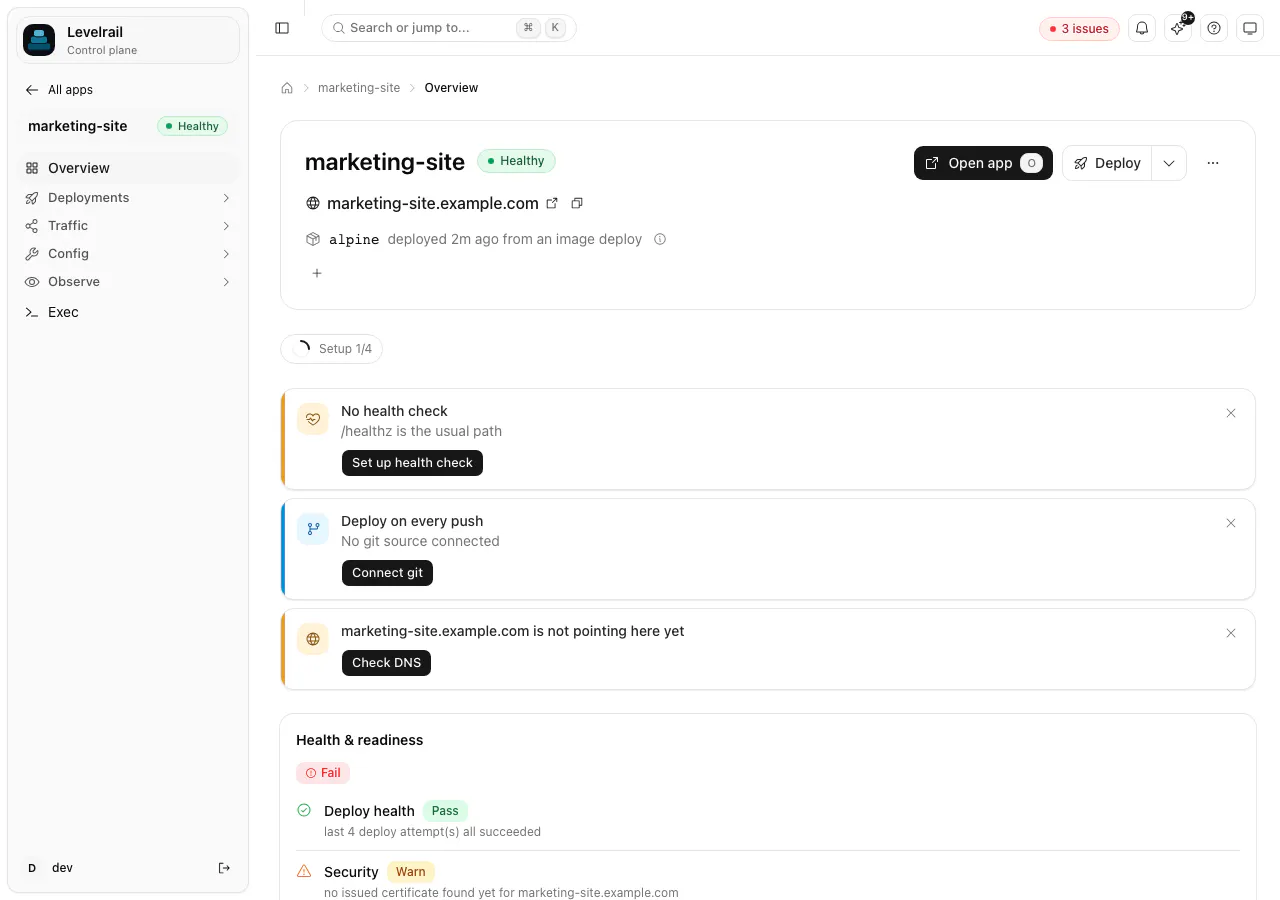Click the Connect git button

pos(387,573)
